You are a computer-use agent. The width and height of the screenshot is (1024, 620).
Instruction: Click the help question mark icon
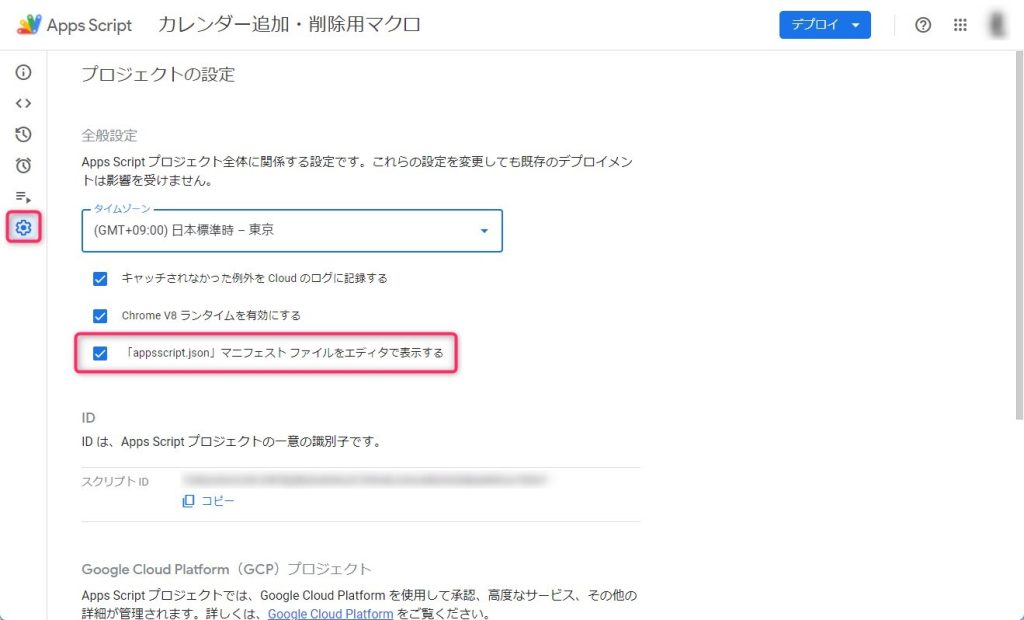click(923, 25)
